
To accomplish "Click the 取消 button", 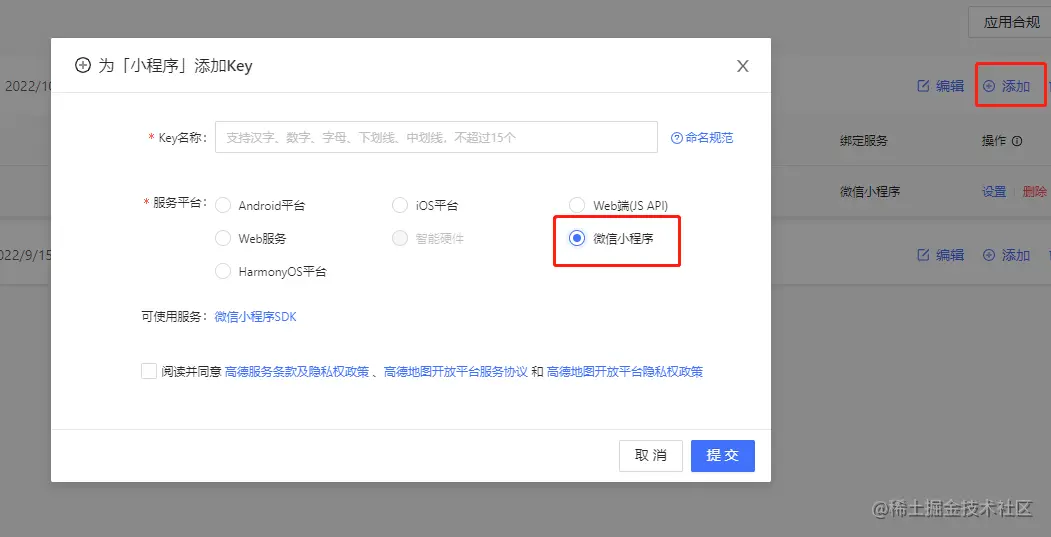I will [651, 456].
